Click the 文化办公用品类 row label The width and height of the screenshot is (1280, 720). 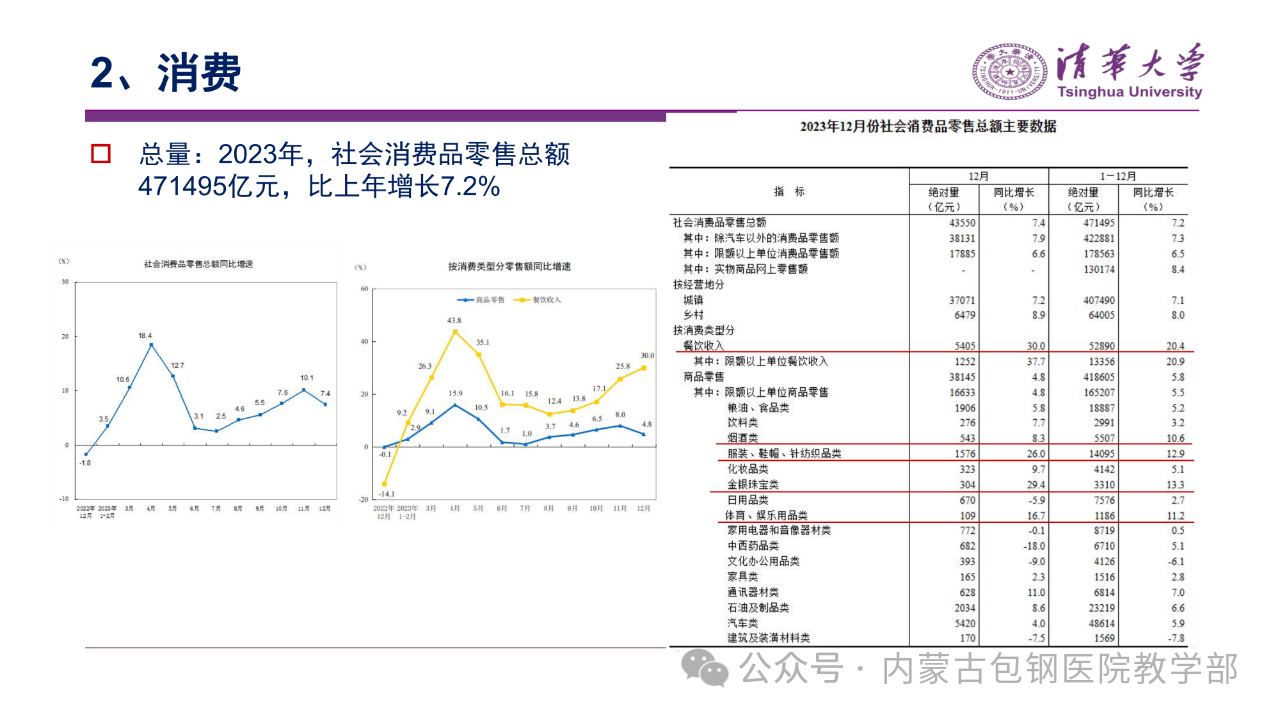click(764, 561)
